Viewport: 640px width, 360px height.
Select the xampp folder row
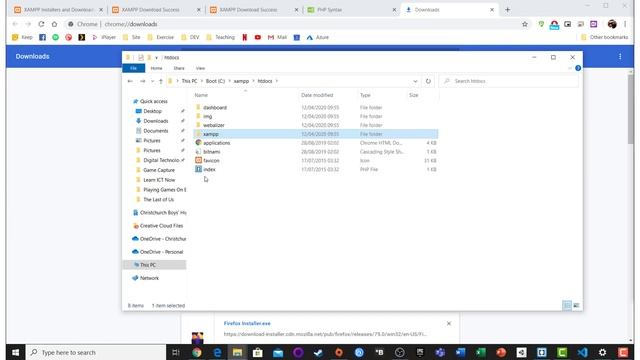[316, 134]
